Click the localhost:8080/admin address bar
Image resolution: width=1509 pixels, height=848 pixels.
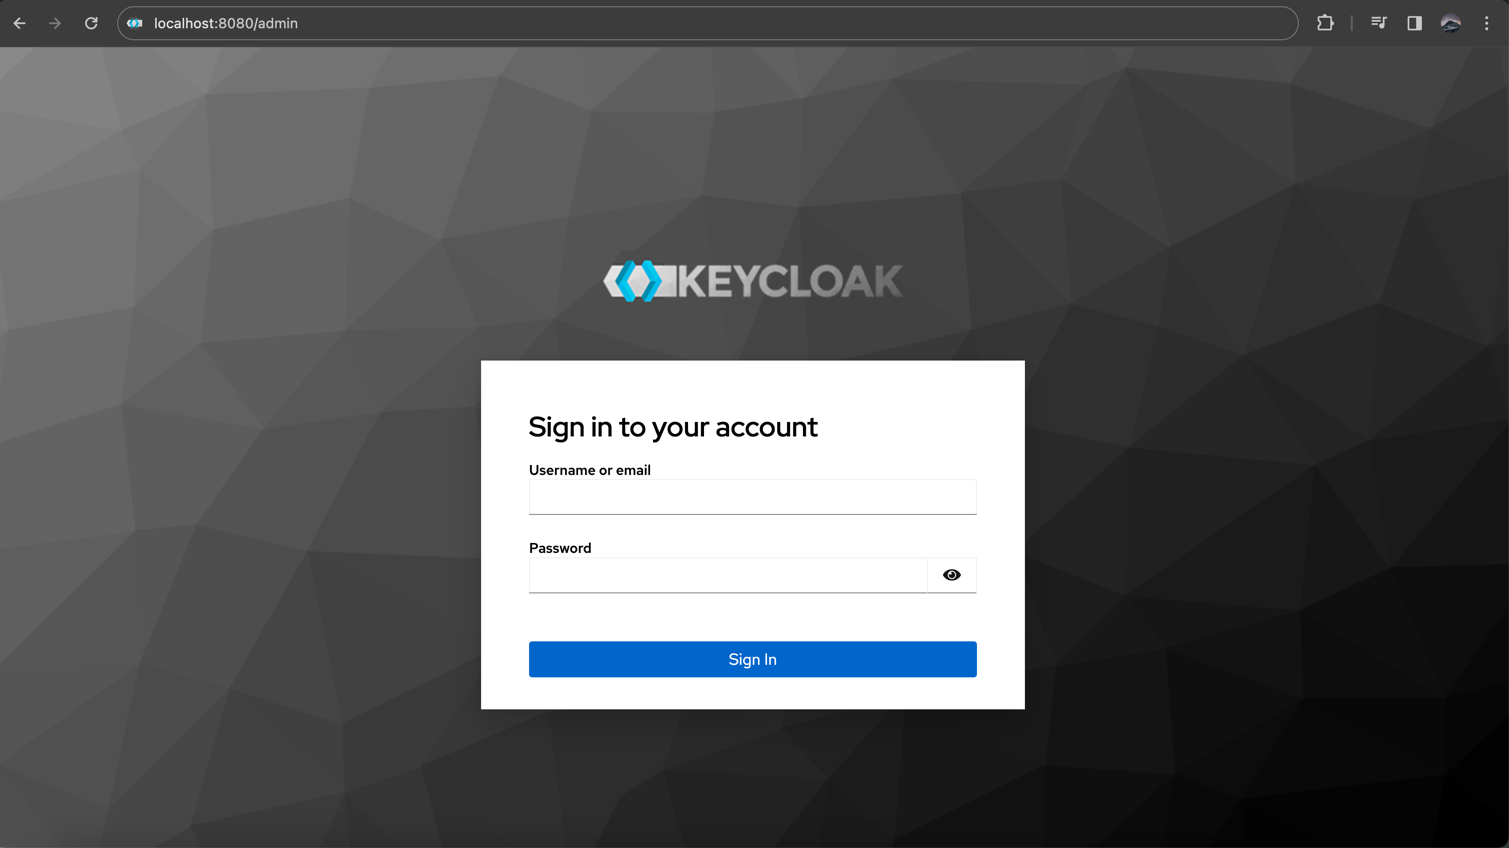pos(700,23)
